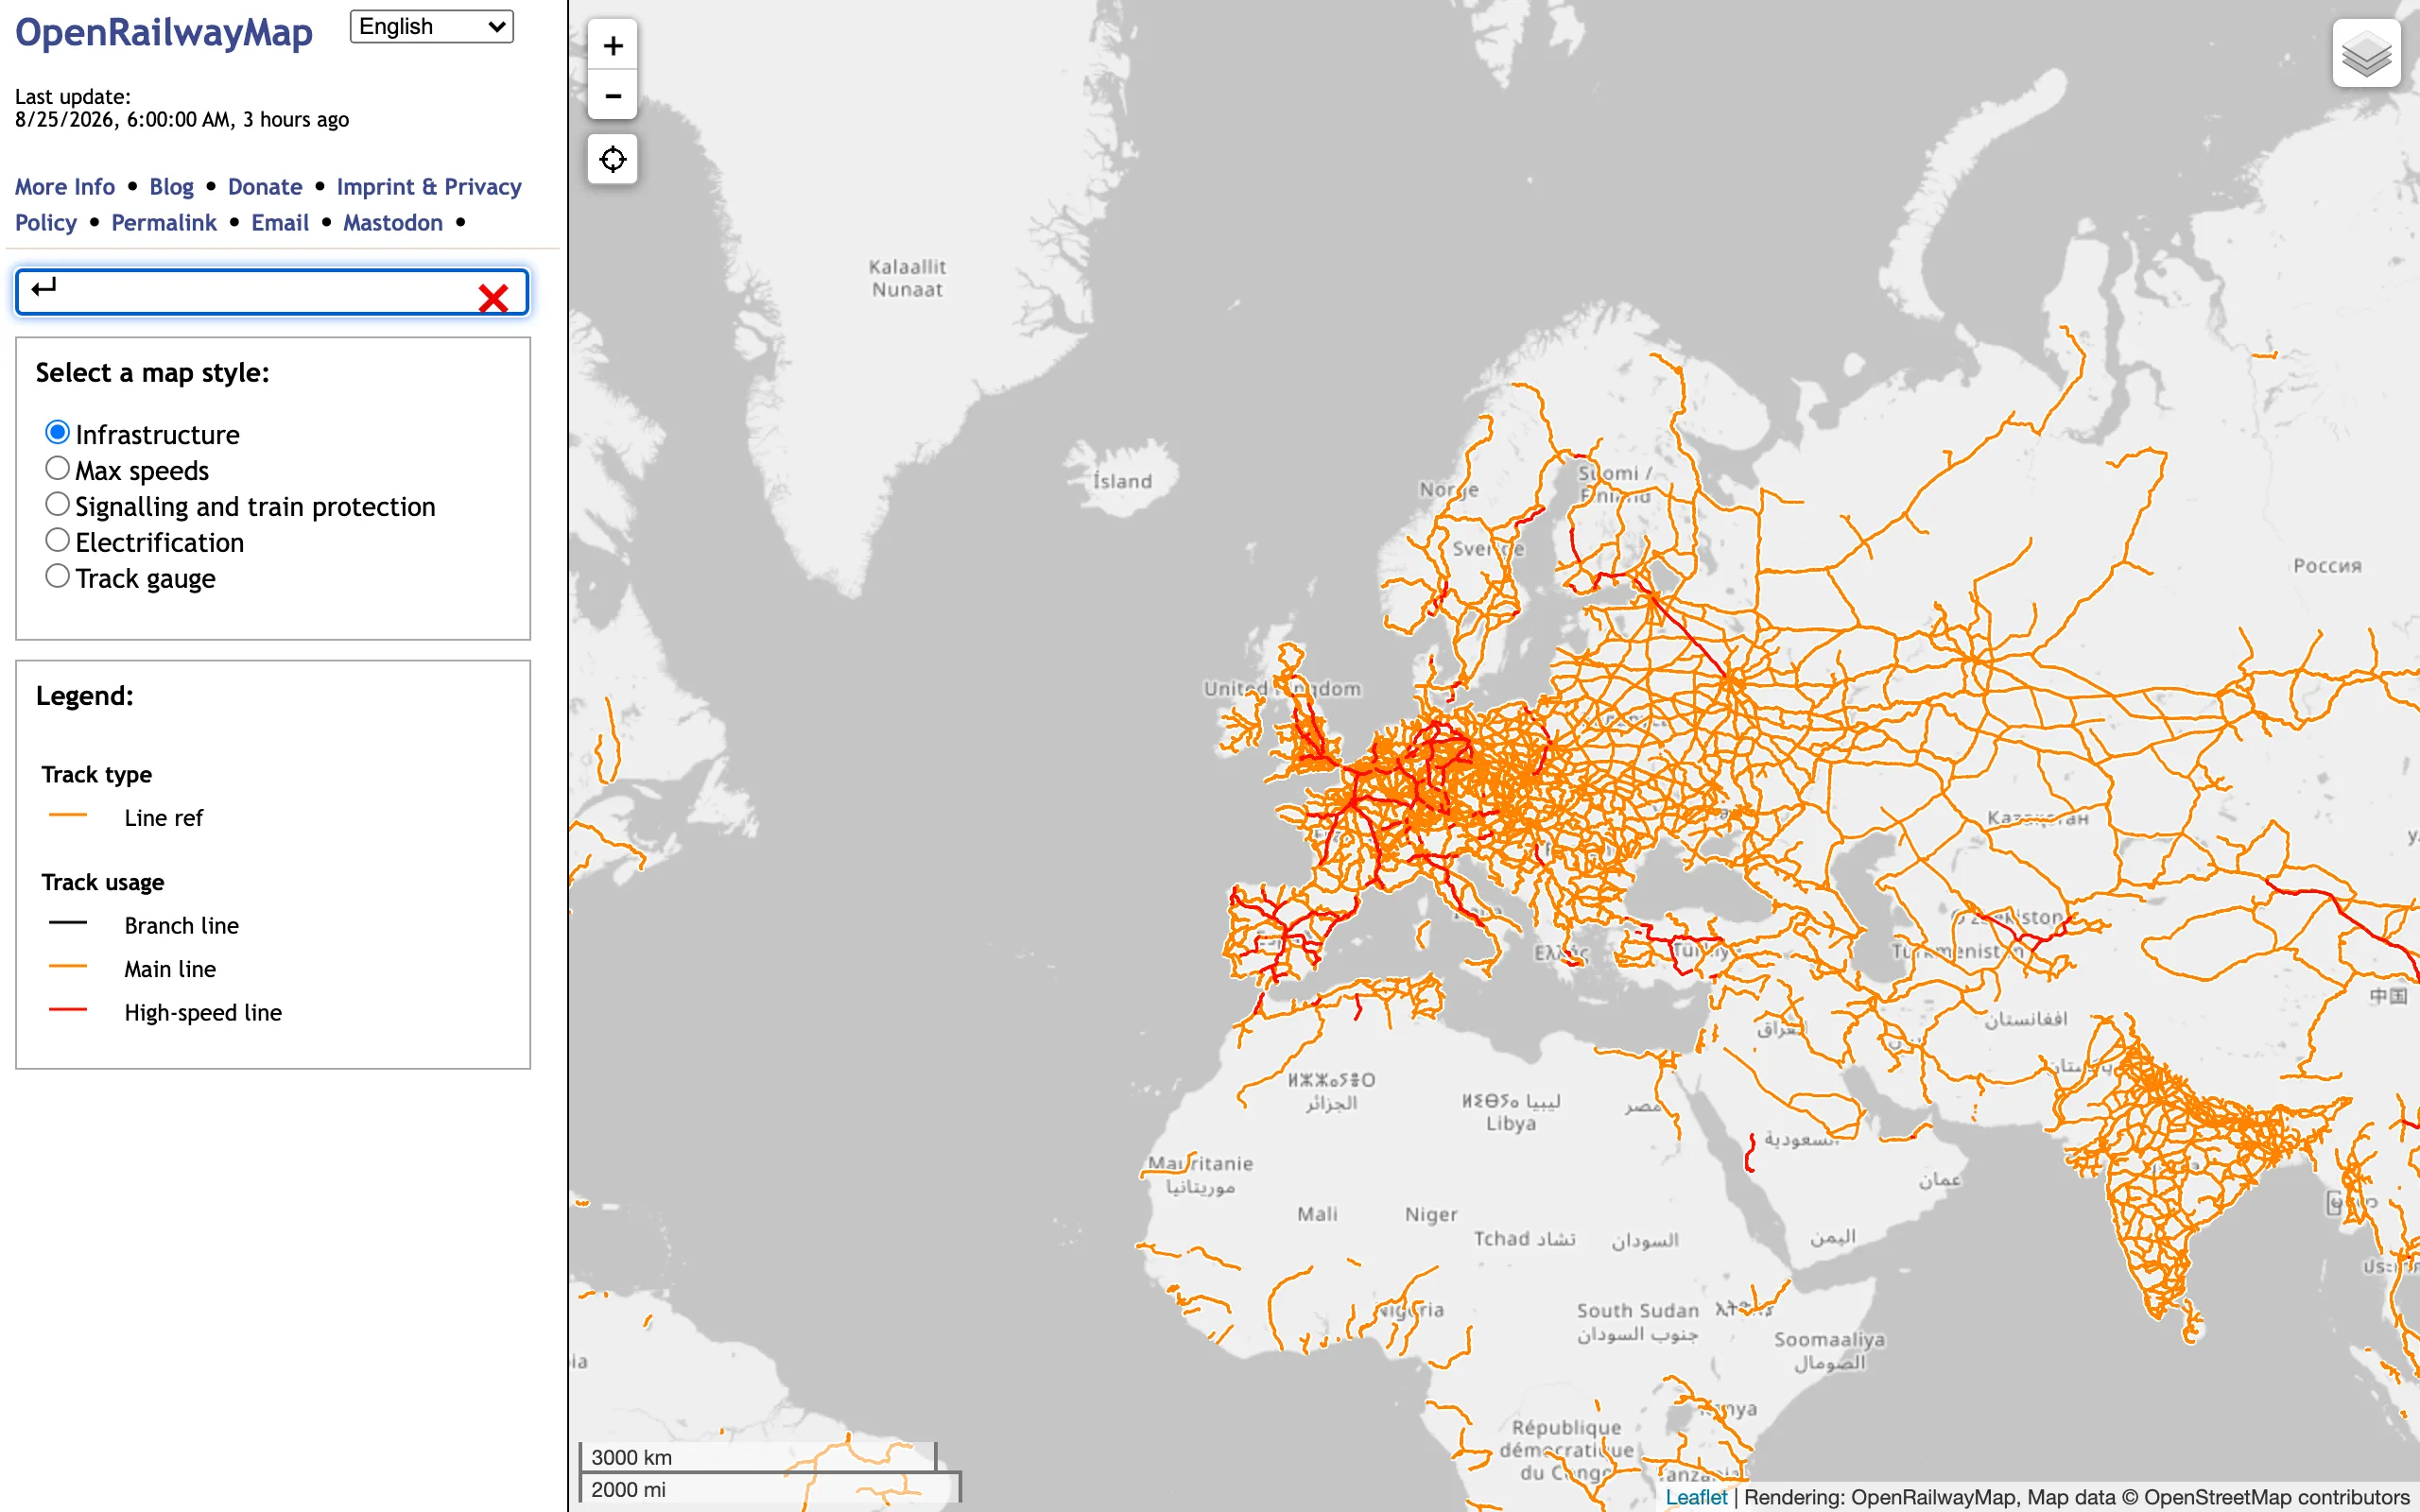Switch to Electrification map style

pos(57,541)
